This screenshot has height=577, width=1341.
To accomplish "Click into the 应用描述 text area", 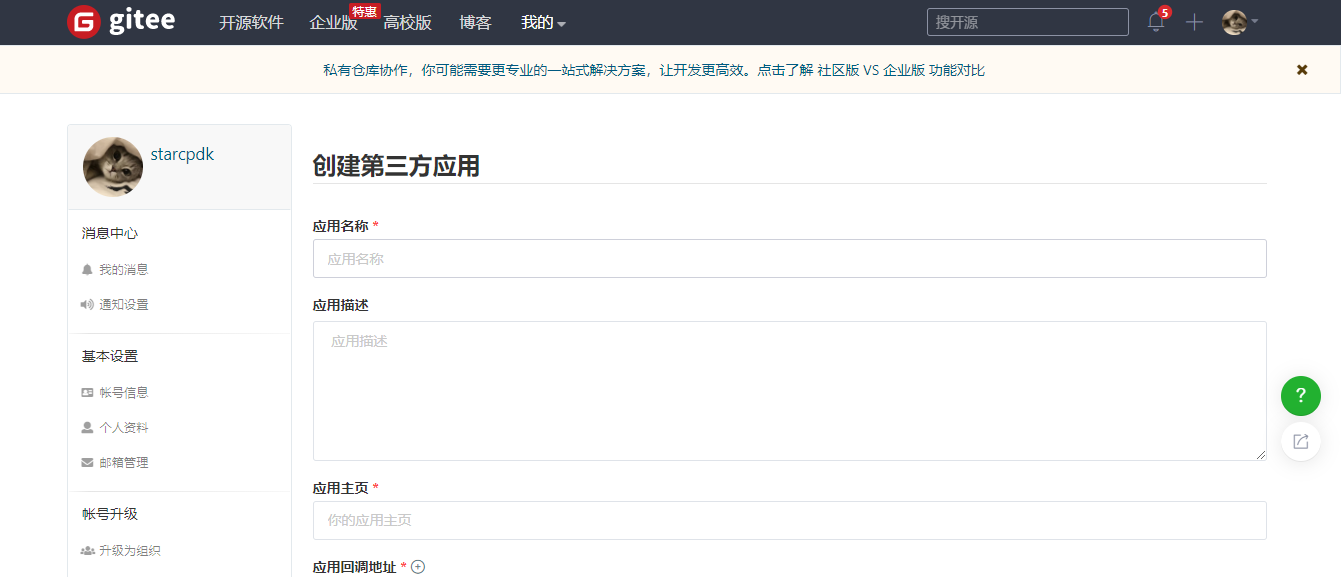I will (x=789, y=391).
